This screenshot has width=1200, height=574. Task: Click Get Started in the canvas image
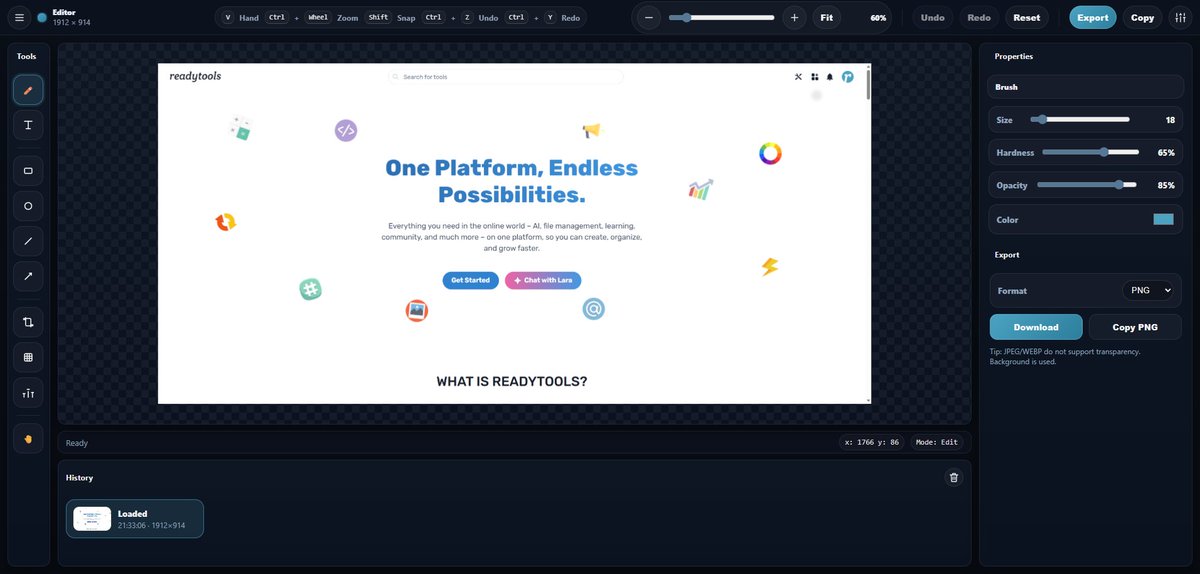(x=470, y=280)
